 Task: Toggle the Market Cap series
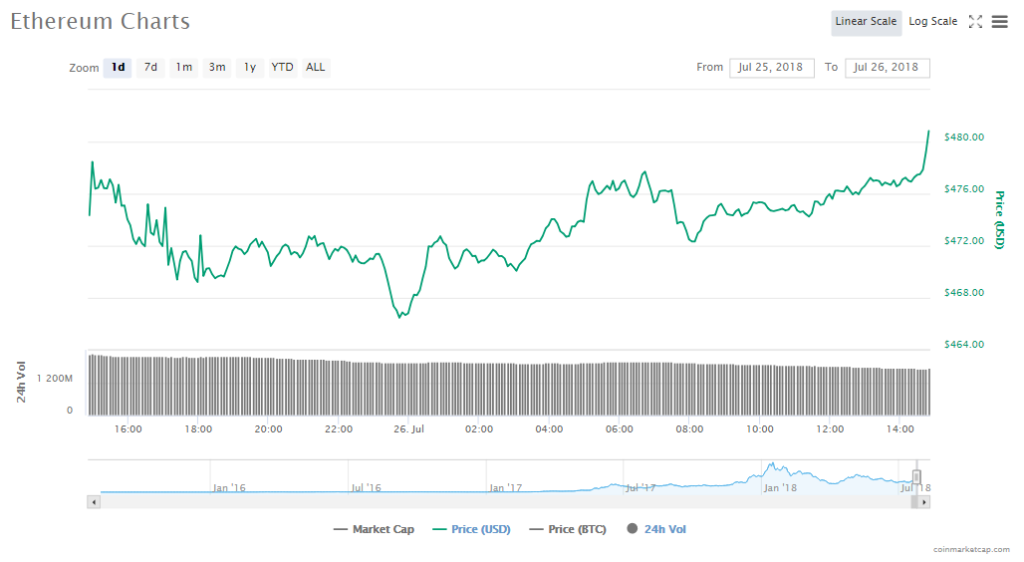[x=375, y=529]
